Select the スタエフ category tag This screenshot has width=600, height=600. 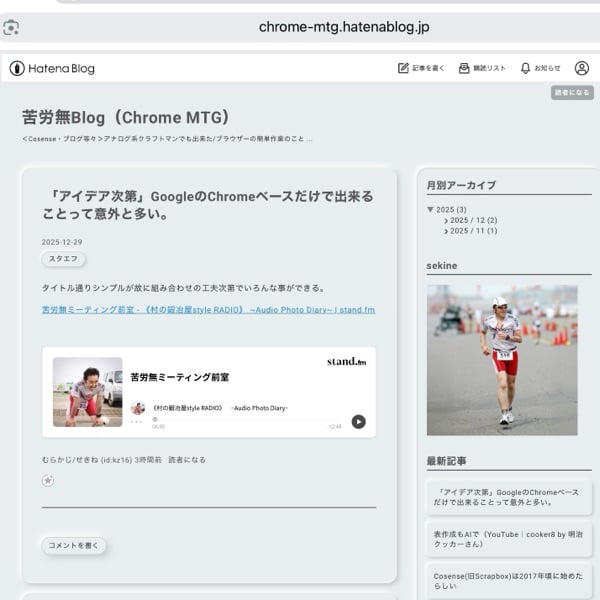(x=64, y=259)
